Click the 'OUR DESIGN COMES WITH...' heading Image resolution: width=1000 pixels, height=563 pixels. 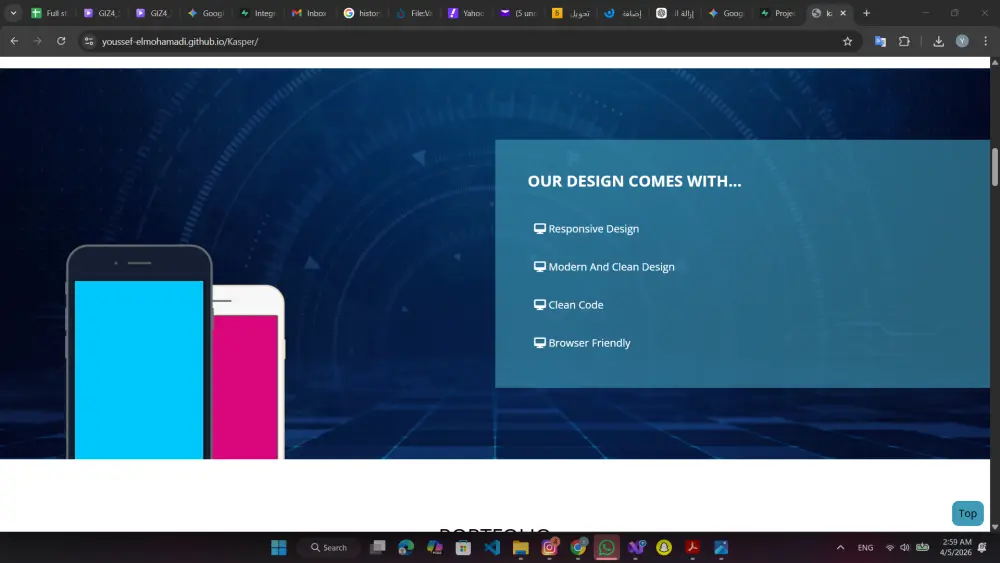coord(634,181)
